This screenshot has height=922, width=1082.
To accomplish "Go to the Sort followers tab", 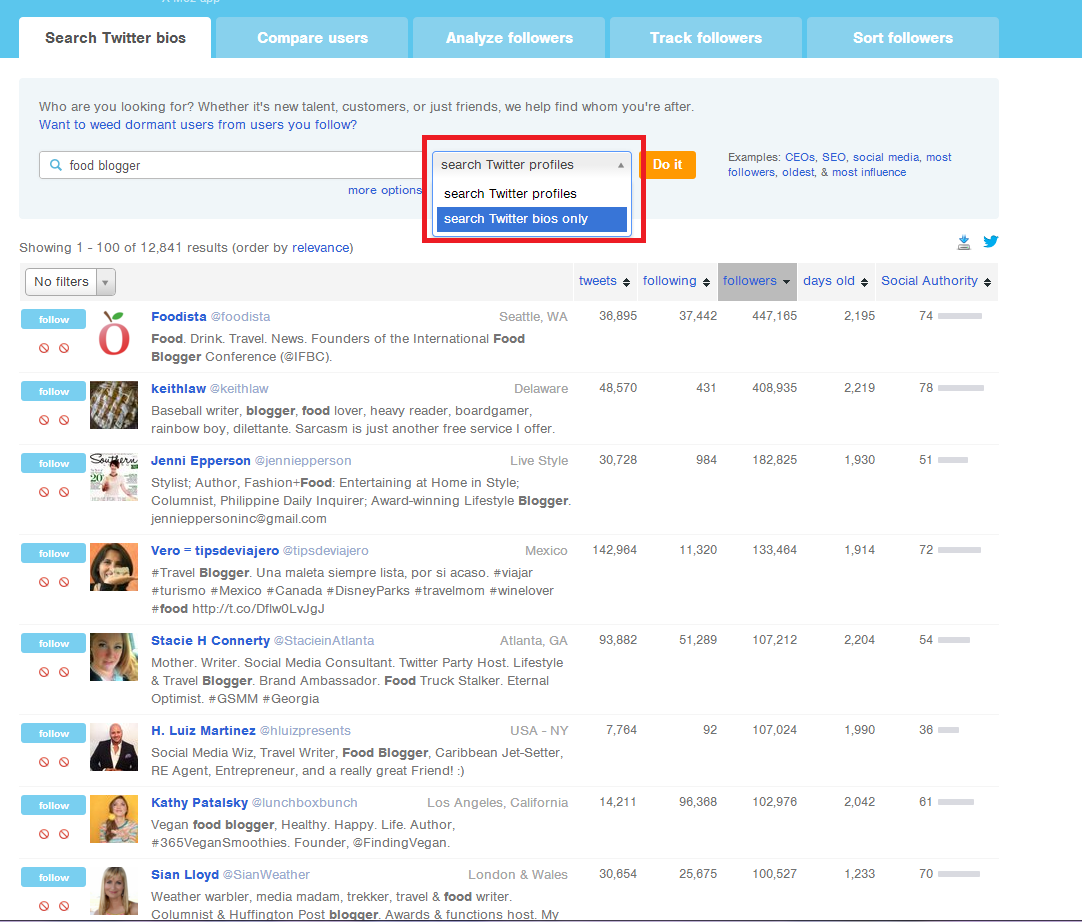I will tap(903, 38).
